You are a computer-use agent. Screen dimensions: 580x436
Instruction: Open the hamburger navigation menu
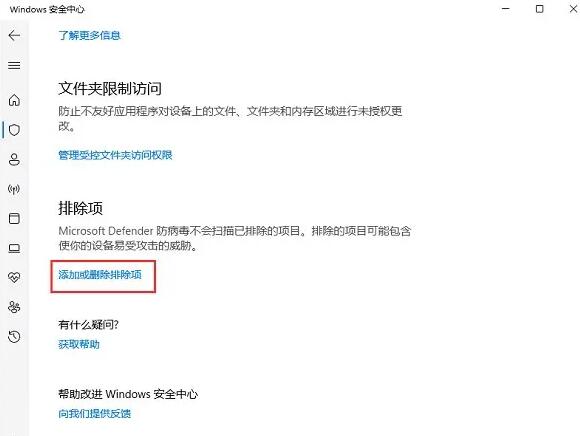tap(14, 65)
